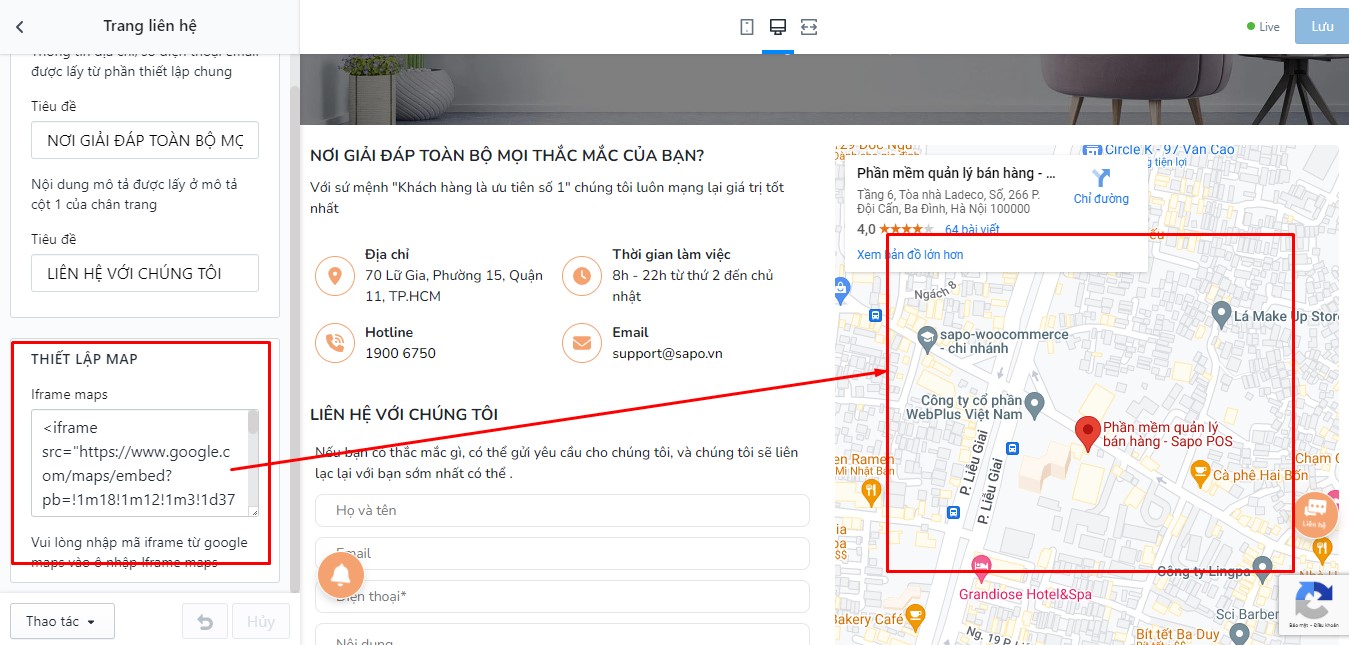Click the Grandiose Hotel&Spa map pin
The height and width of the screenshot is (645, 1349).
(981, 567)
